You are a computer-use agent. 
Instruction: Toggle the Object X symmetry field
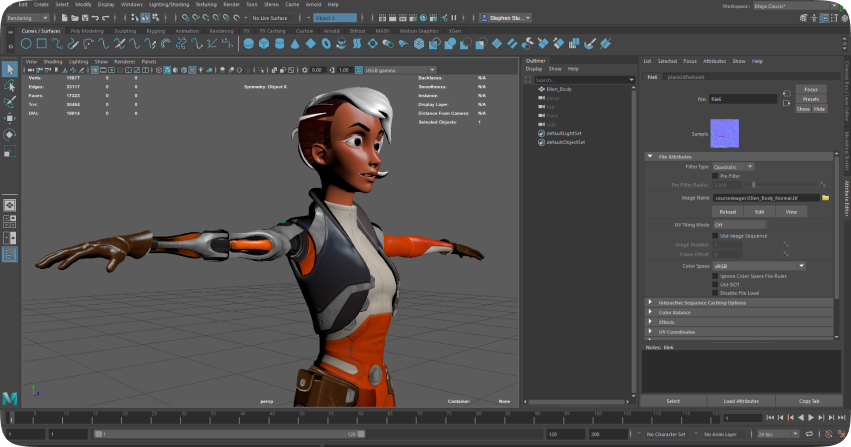[335, 18]
